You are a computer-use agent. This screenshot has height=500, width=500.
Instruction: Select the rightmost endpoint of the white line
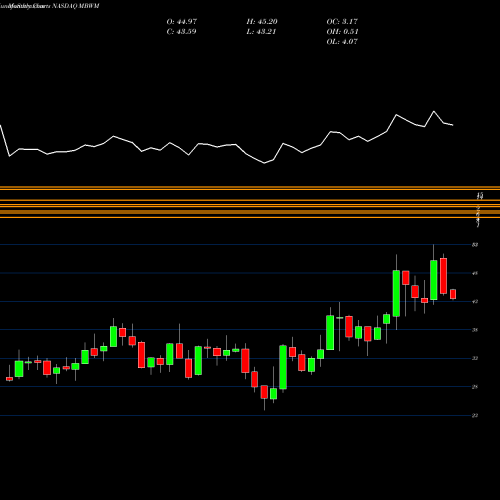coord(453,125)
